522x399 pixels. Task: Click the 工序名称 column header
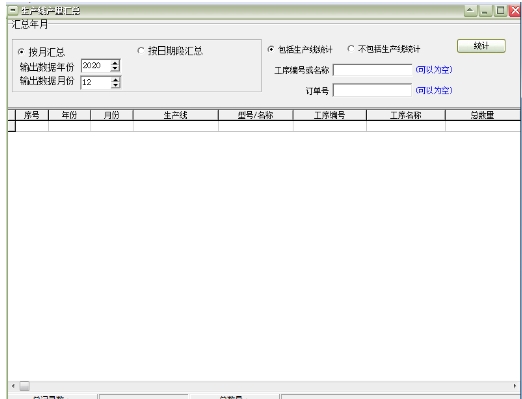point(406,115)
